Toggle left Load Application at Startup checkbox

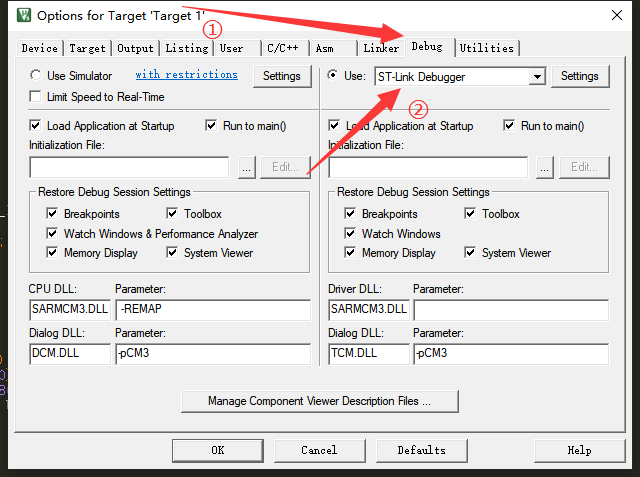tap(36, 126)
